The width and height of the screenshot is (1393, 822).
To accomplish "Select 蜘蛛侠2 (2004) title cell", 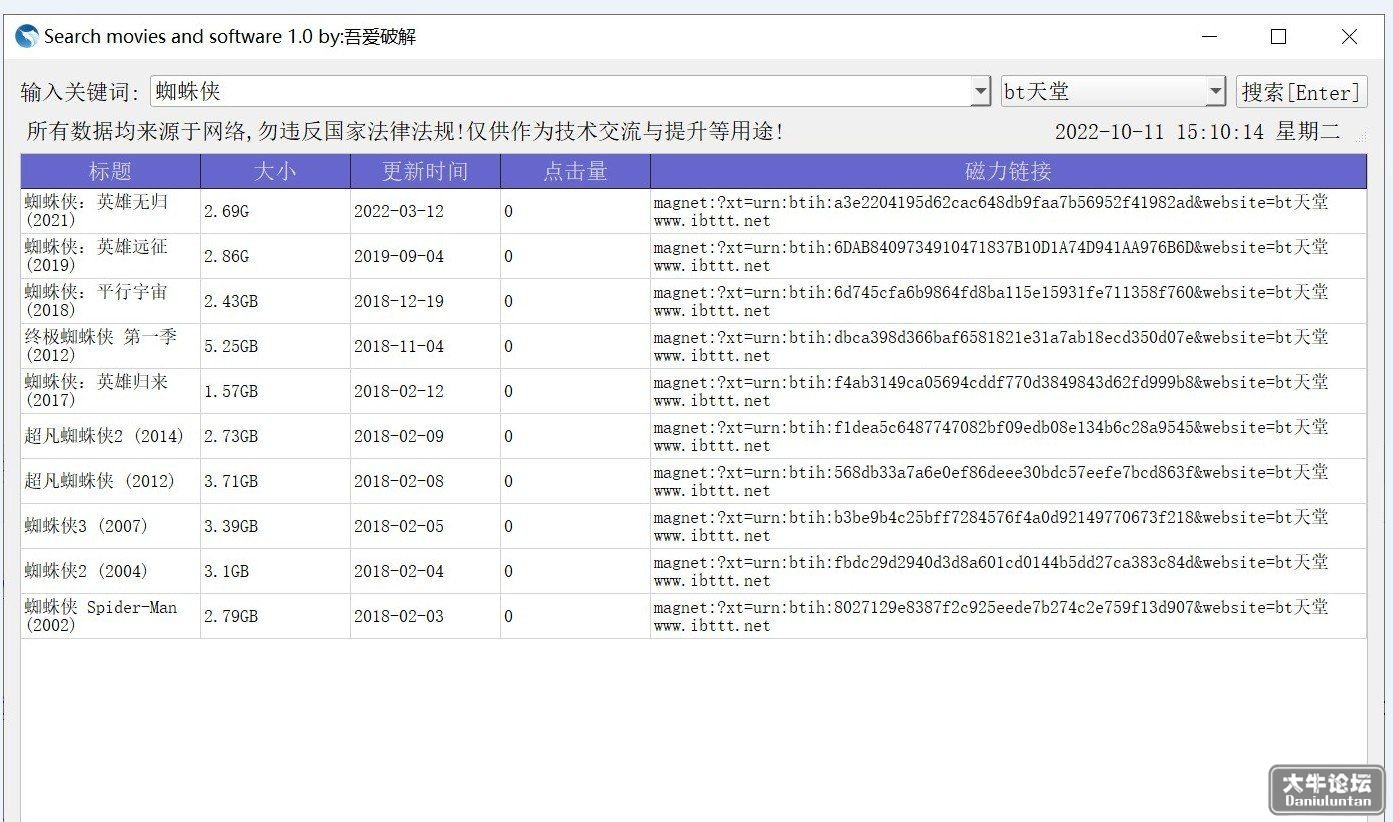I will [110, 571].
